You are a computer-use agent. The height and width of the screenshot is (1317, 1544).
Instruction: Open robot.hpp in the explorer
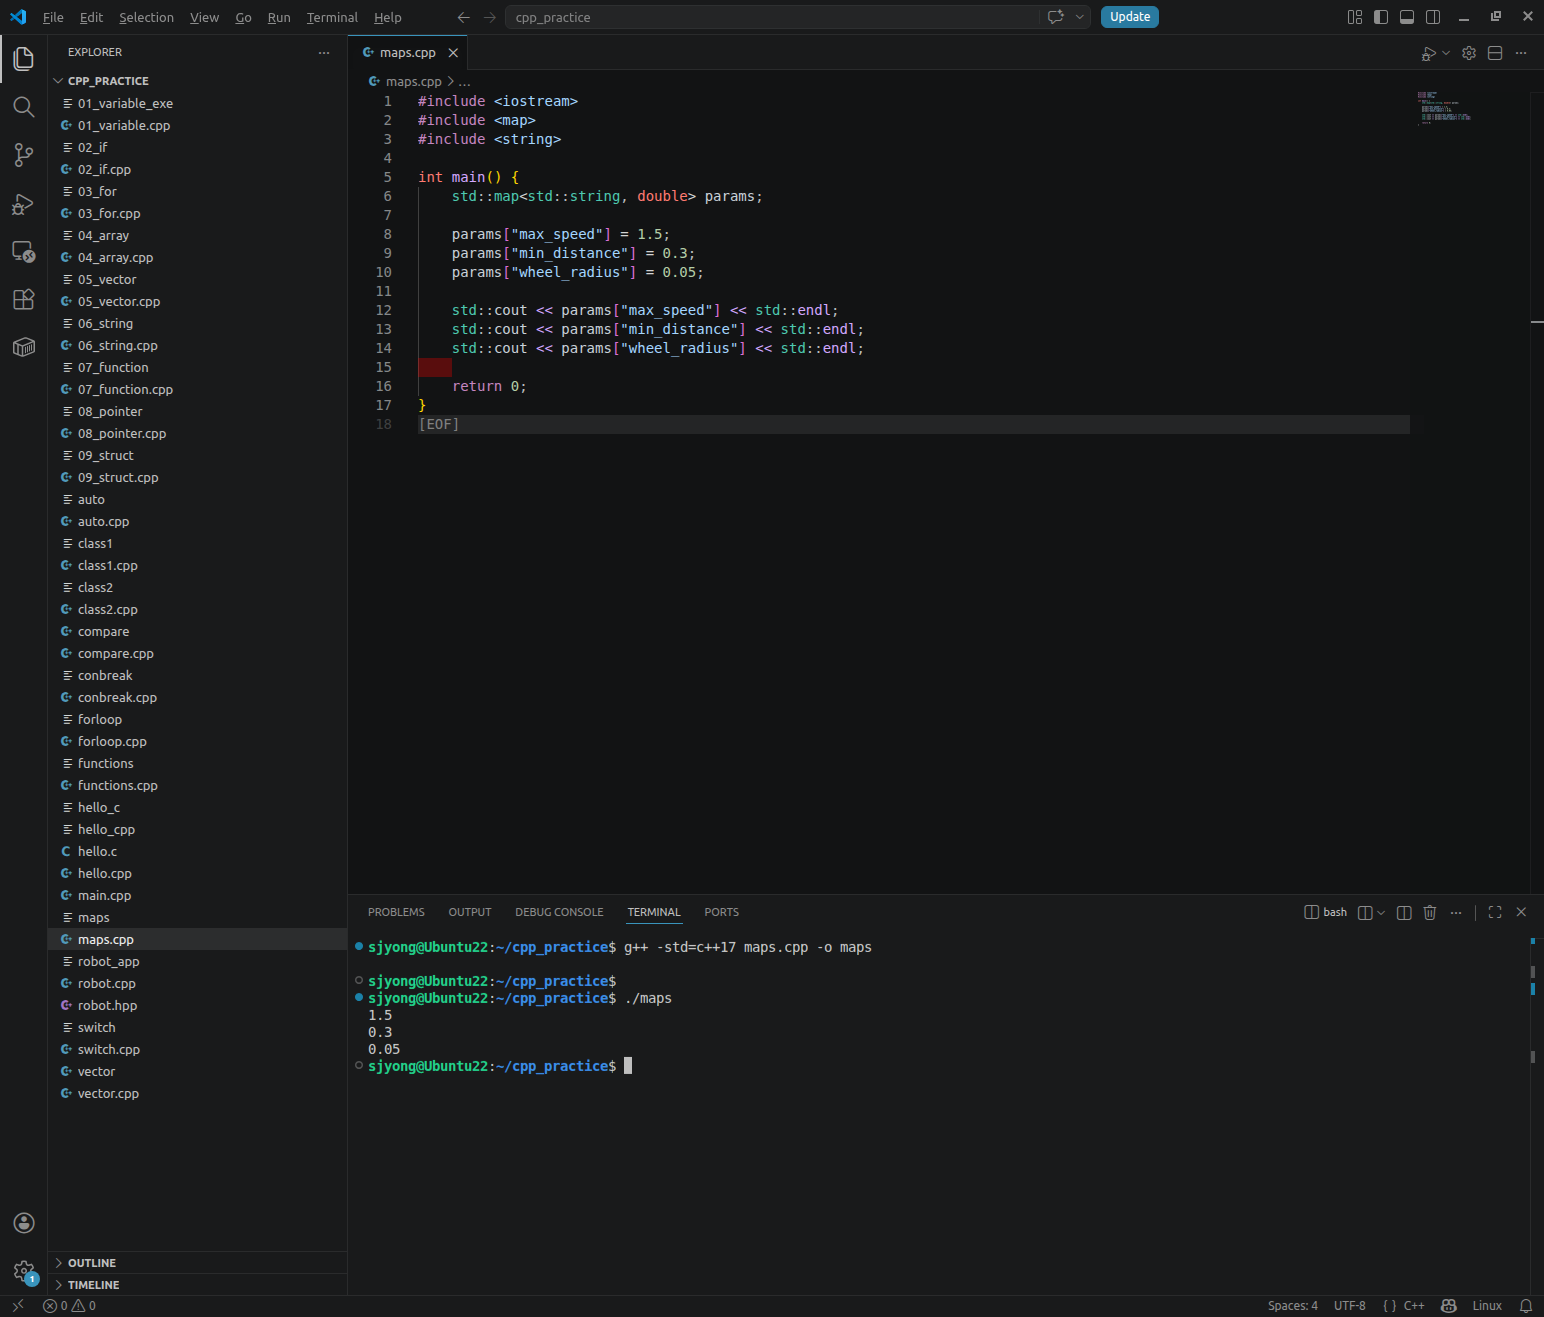pos(197,1005)
